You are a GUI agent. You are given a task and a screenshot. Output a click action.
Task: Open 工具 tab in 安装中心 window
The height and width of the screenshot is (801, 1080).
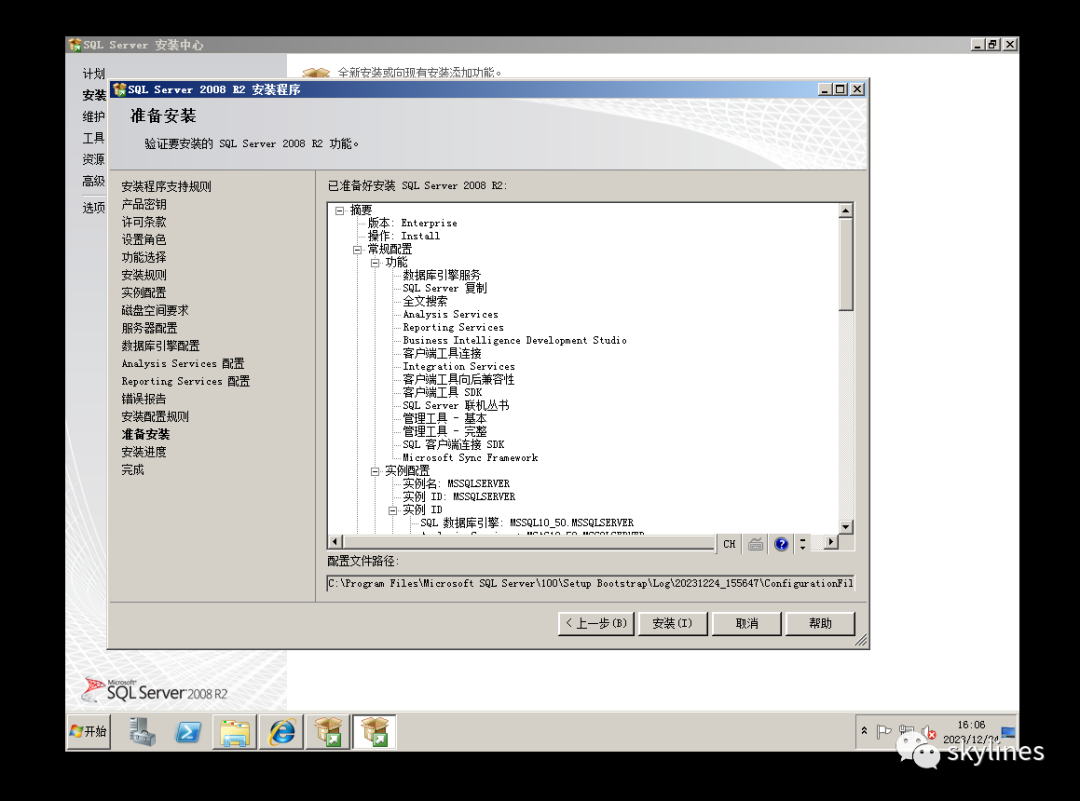tap(94, 138)
